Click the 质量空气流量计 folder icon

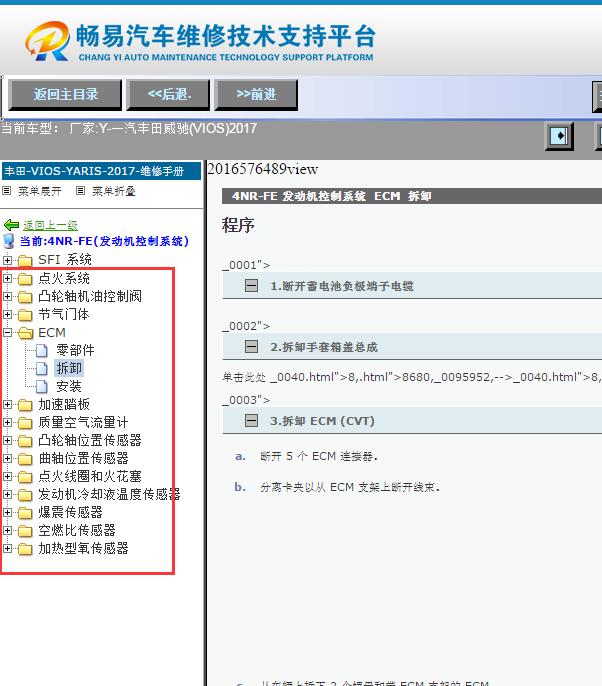[x=25, y=423]
